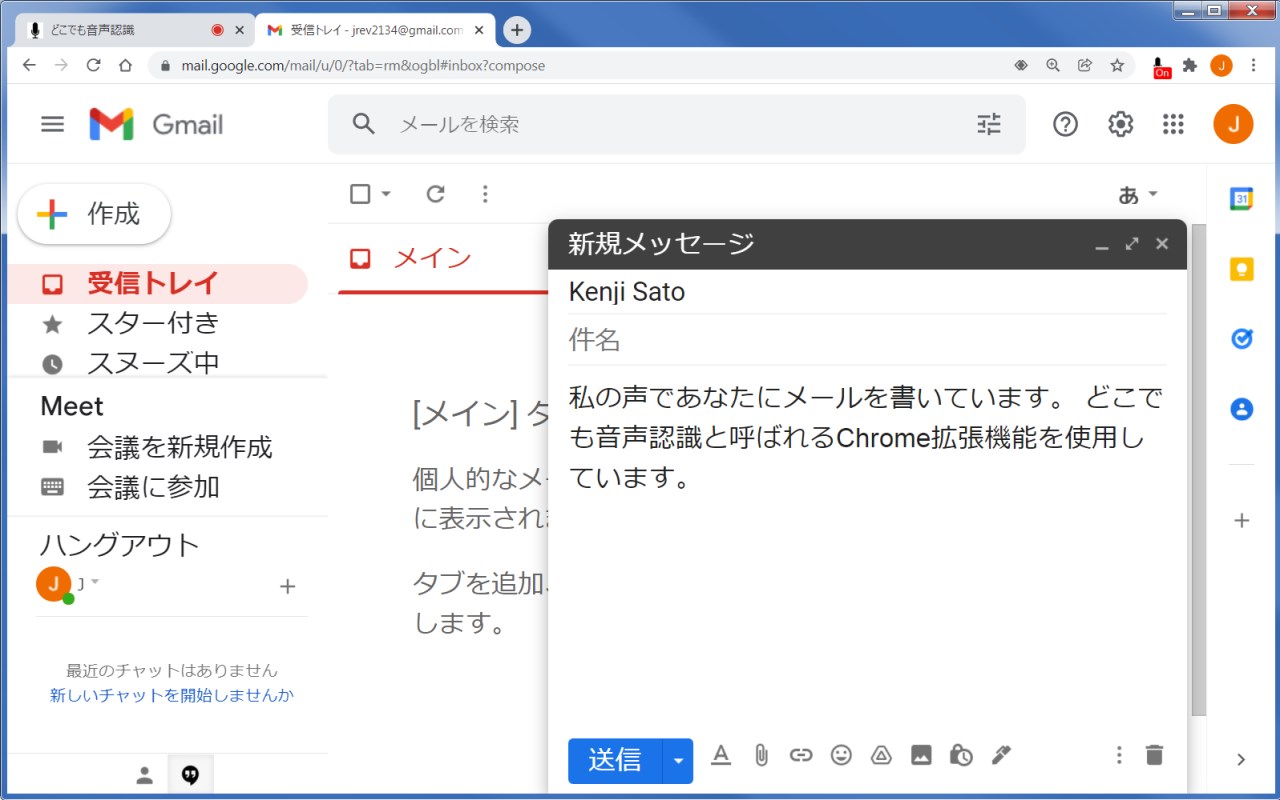Go to Chrome home page

125,65
